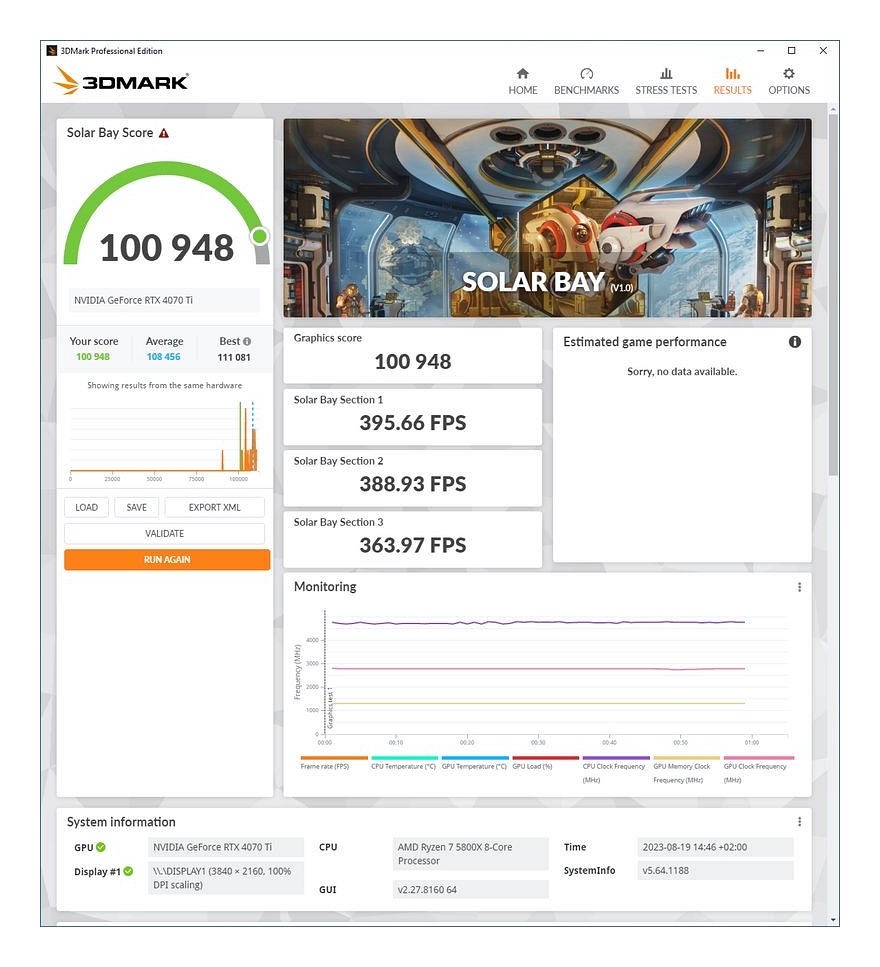This screenshot has height=967, width=880.
Task: Click the info icon beside Best score
Action: [247, 342]
